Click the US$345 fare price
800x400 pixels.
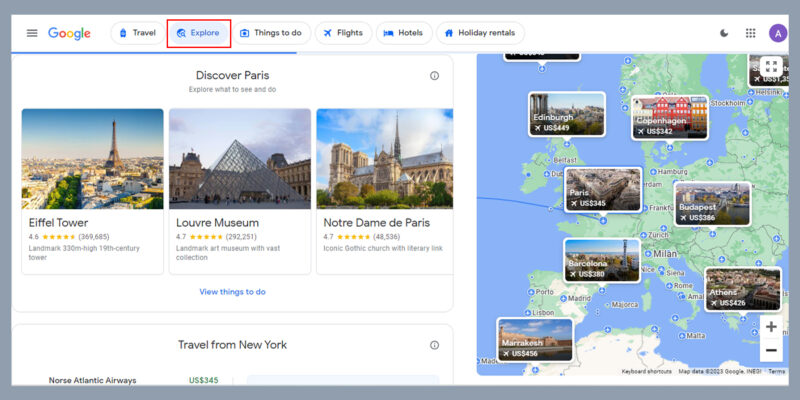coord(204,380)
